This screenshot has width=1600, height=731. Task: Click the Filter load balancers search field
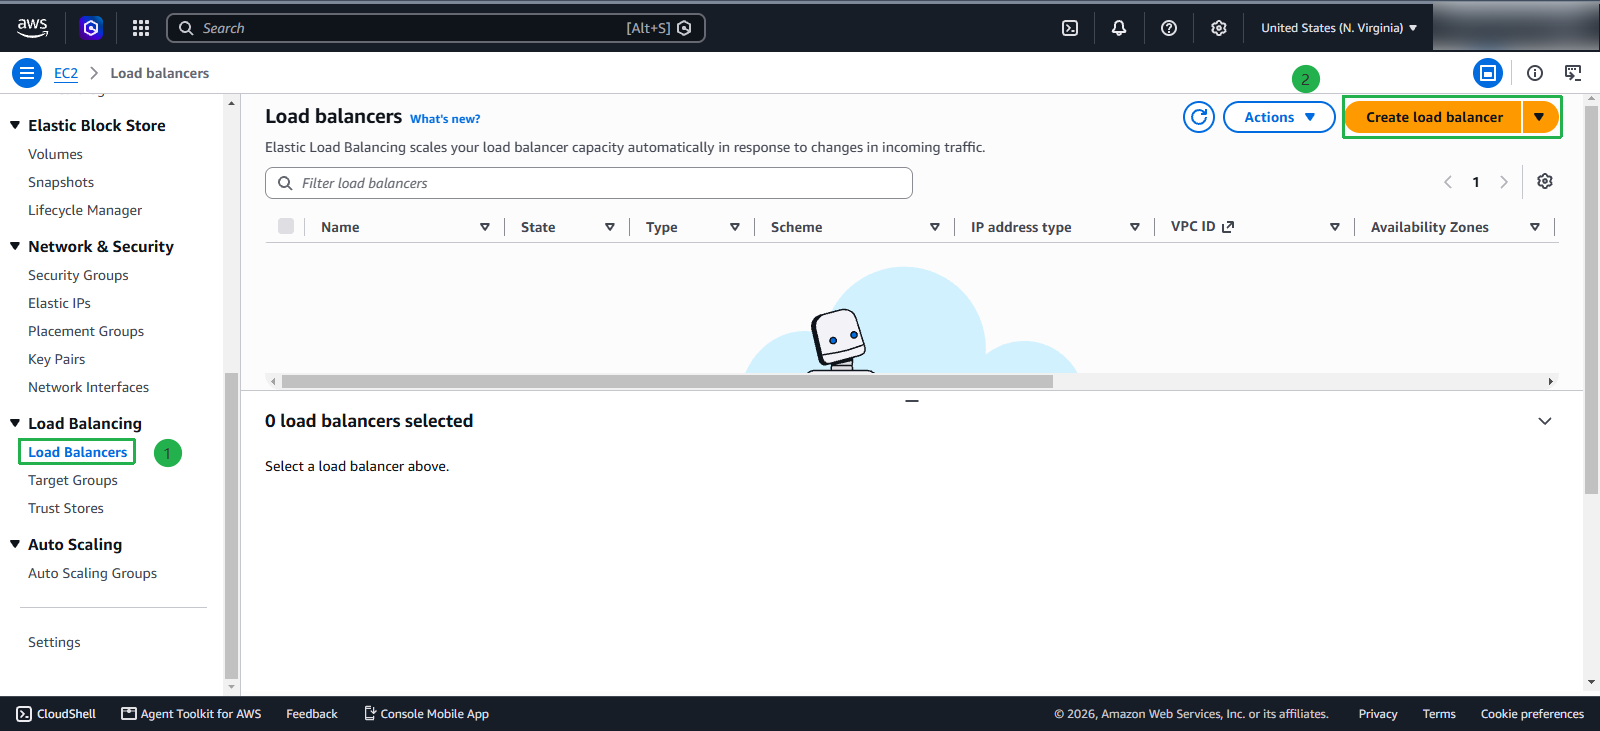[x=589, y=183]
